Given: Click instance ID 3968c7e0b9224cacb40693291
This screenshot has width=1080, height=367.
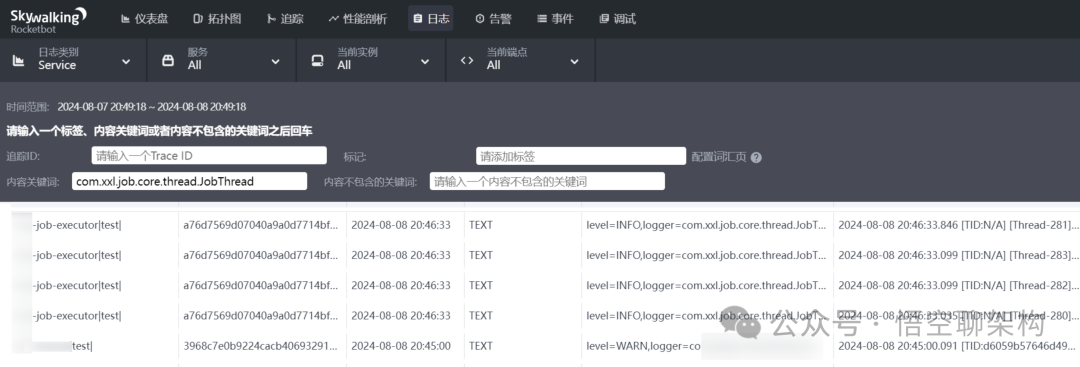Looking at the screenshot, I should (x=260, y=346).
